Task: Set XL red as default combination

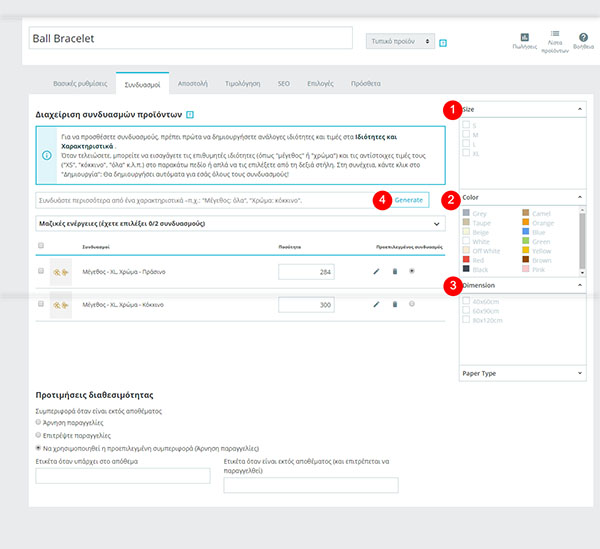Action: point(412,304)
